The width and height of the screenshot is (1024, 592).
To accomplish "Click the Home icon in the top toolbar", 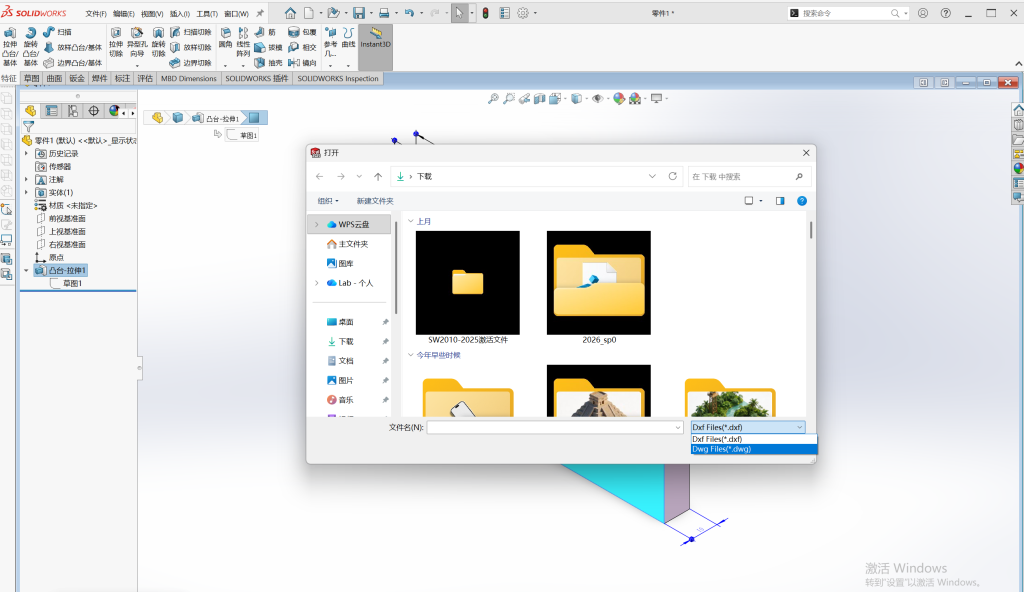I will pos(290,13).
